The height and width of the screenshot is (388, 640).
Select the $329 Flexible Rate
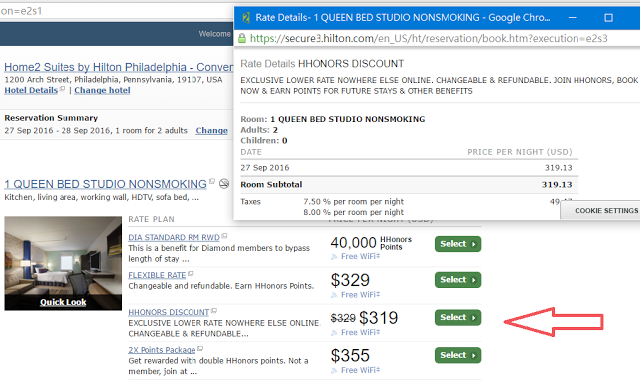tap(458, 280)
